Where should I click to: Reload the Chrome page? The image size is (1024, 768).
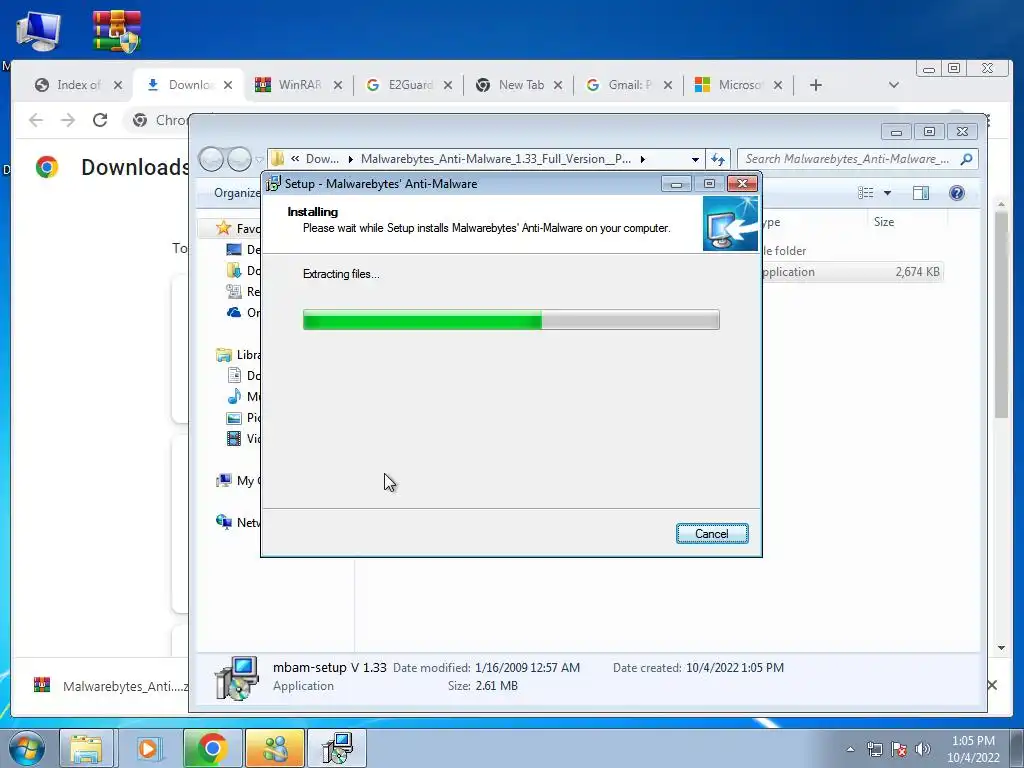[x=100, y=120]
